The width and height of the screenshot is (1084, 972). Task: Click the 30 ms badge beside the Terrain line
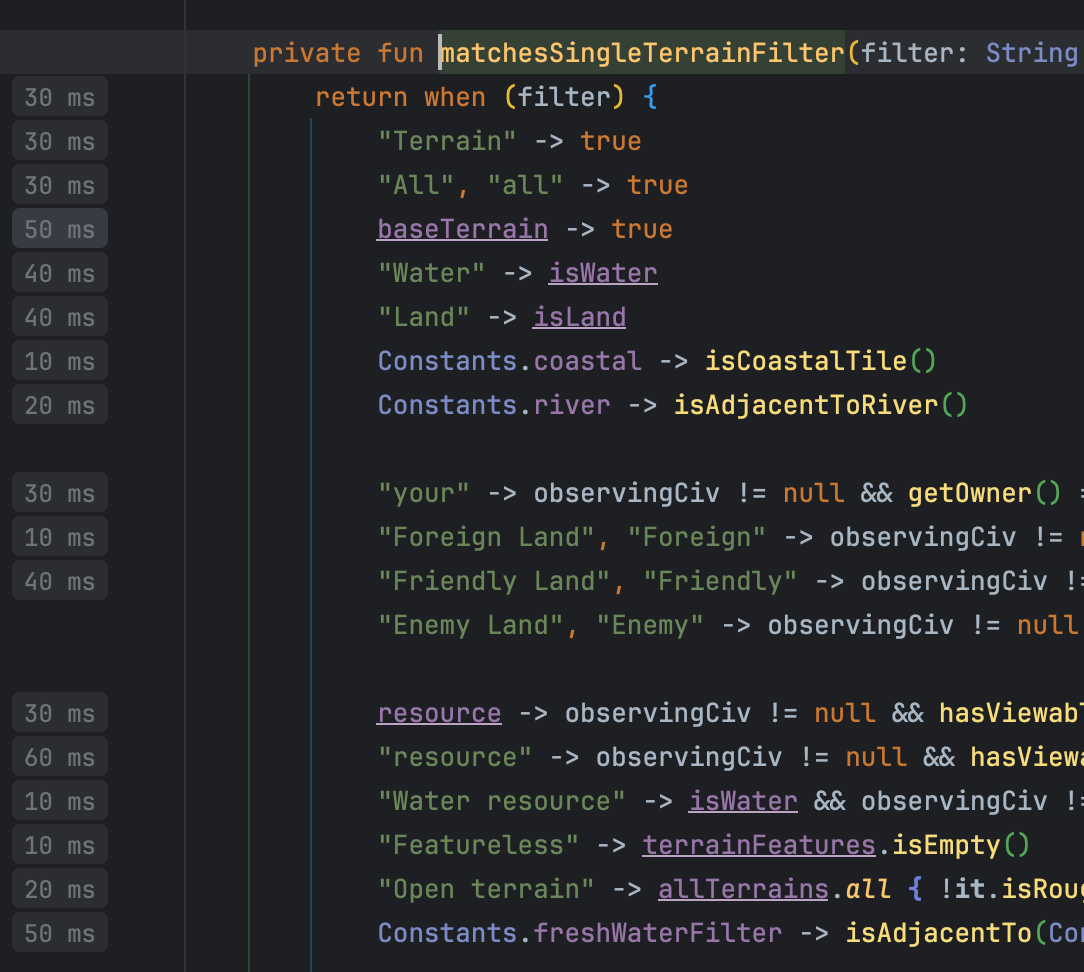[59, 140]
